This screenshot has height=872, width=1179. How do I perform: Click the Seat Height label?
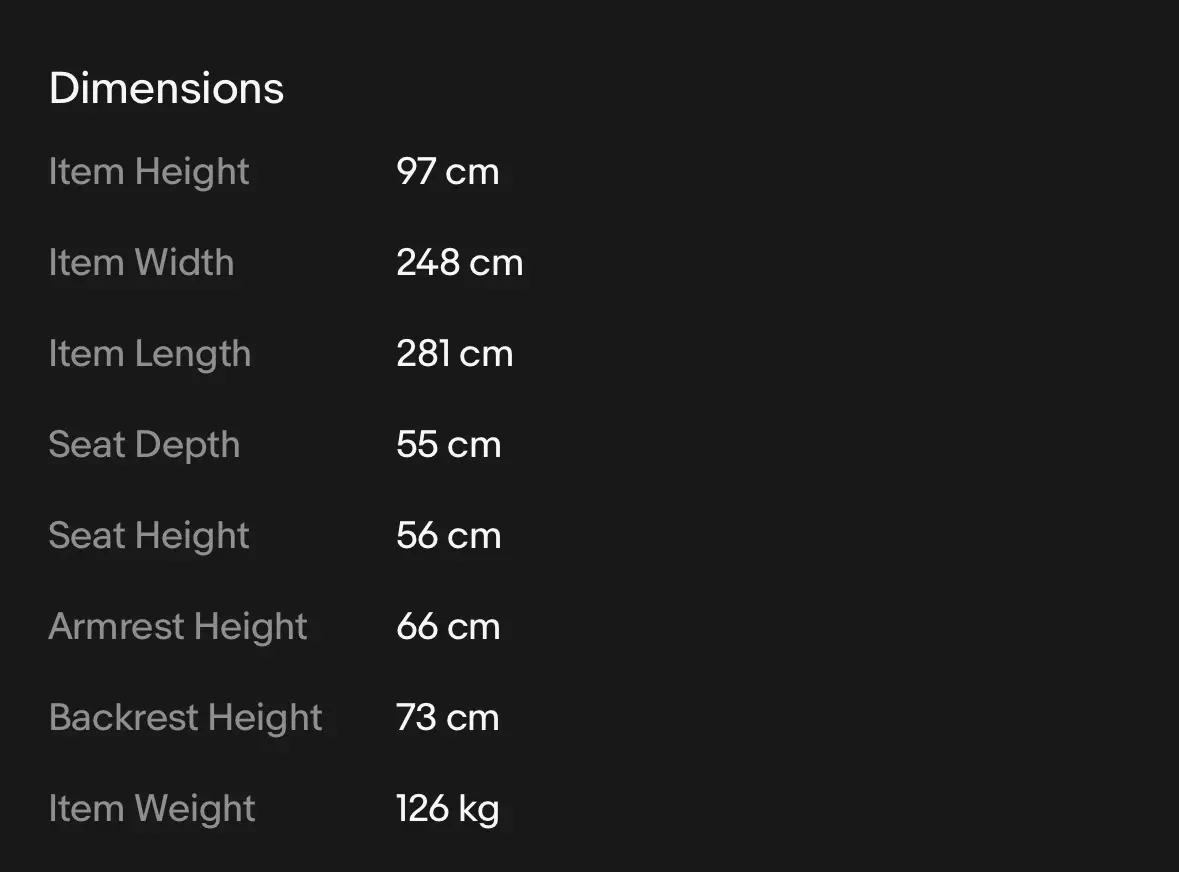pos(149,536)
